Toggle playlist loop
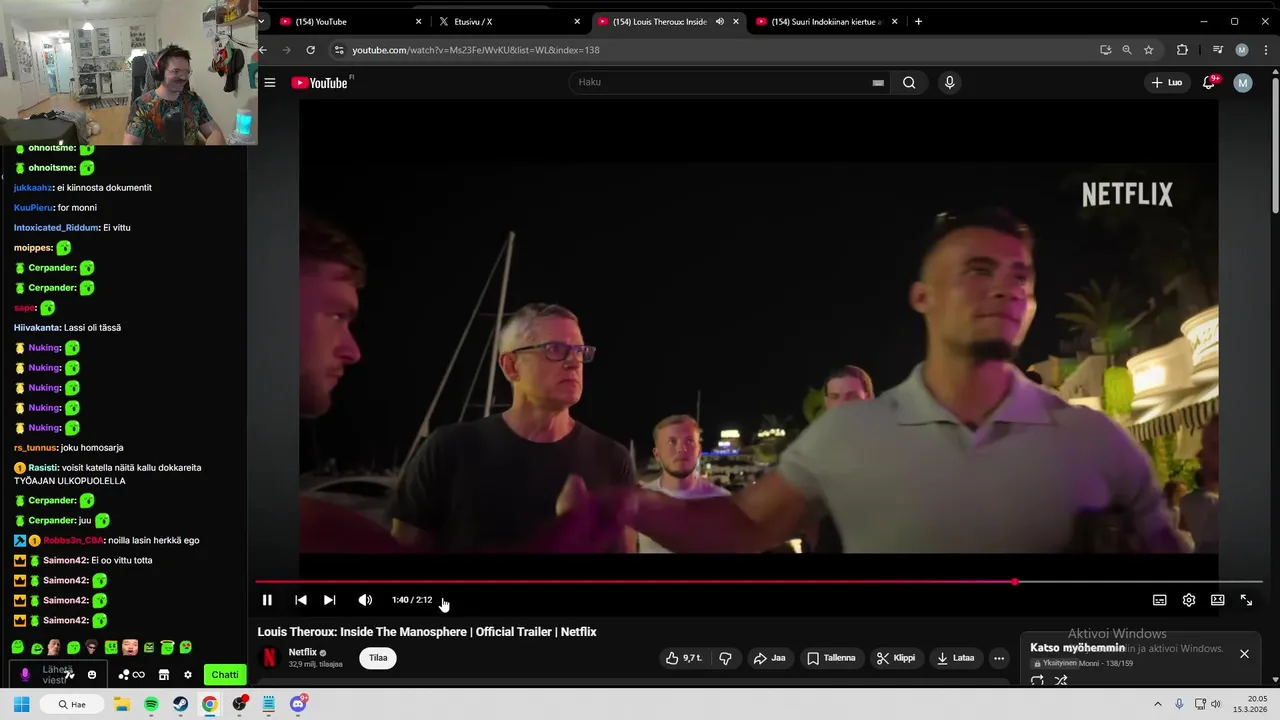This screenshot has width=1280, height=720. click(1037, 680)
